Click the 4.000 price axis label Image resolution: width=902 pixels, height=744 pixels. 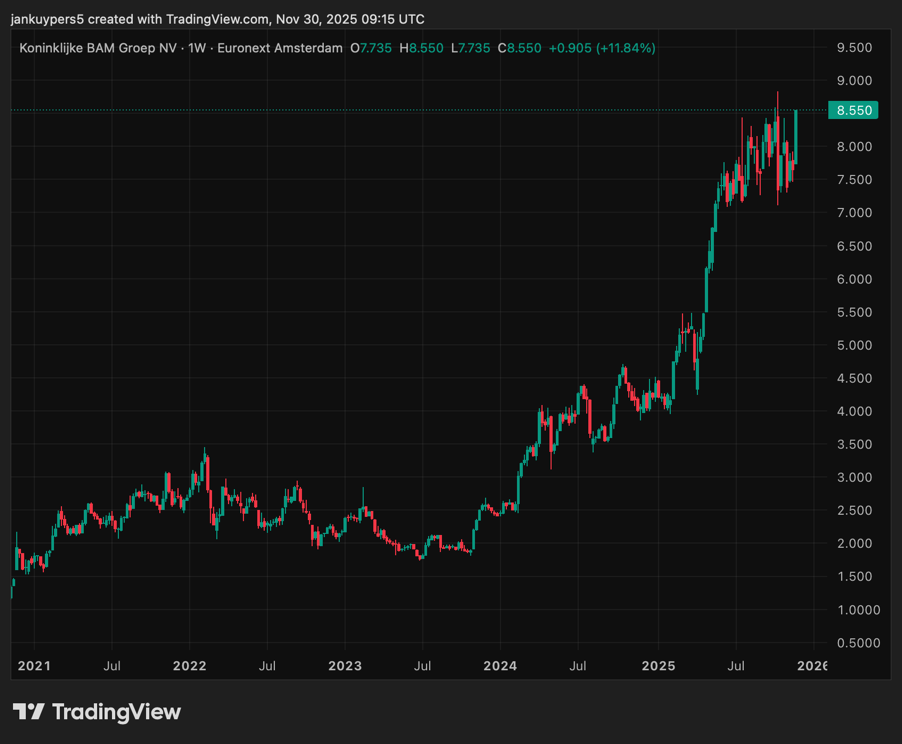[x=854, y=411]
